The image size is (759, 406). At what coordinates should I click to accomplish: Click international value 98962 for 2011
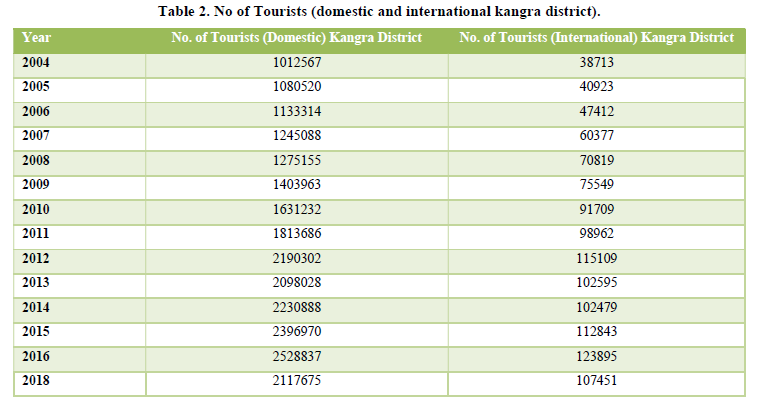tap(596, 234)
